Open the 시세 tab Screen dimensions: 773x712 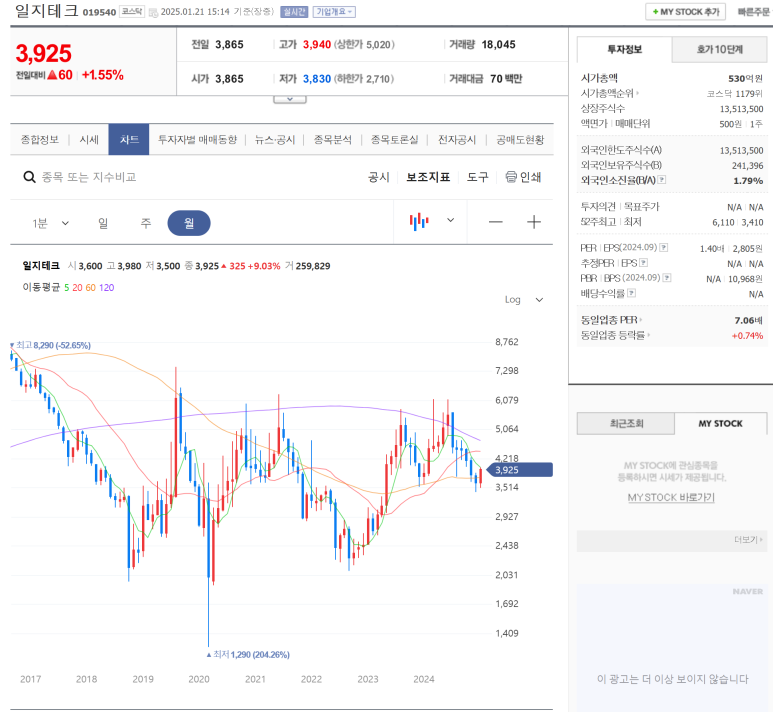coord(89,140)
